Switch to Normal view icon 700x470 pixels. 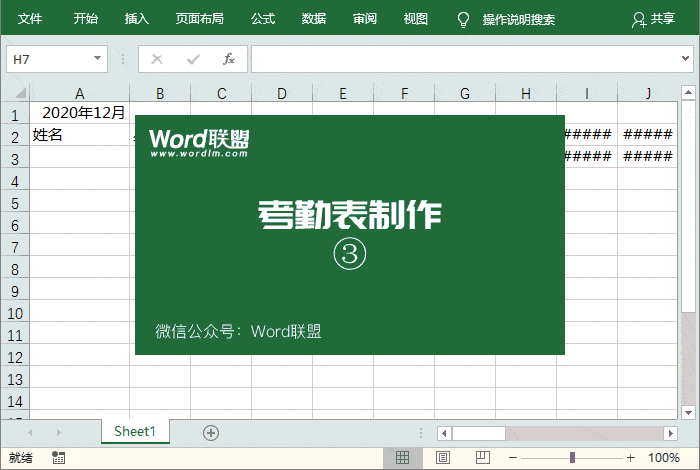tap(402, 458)
